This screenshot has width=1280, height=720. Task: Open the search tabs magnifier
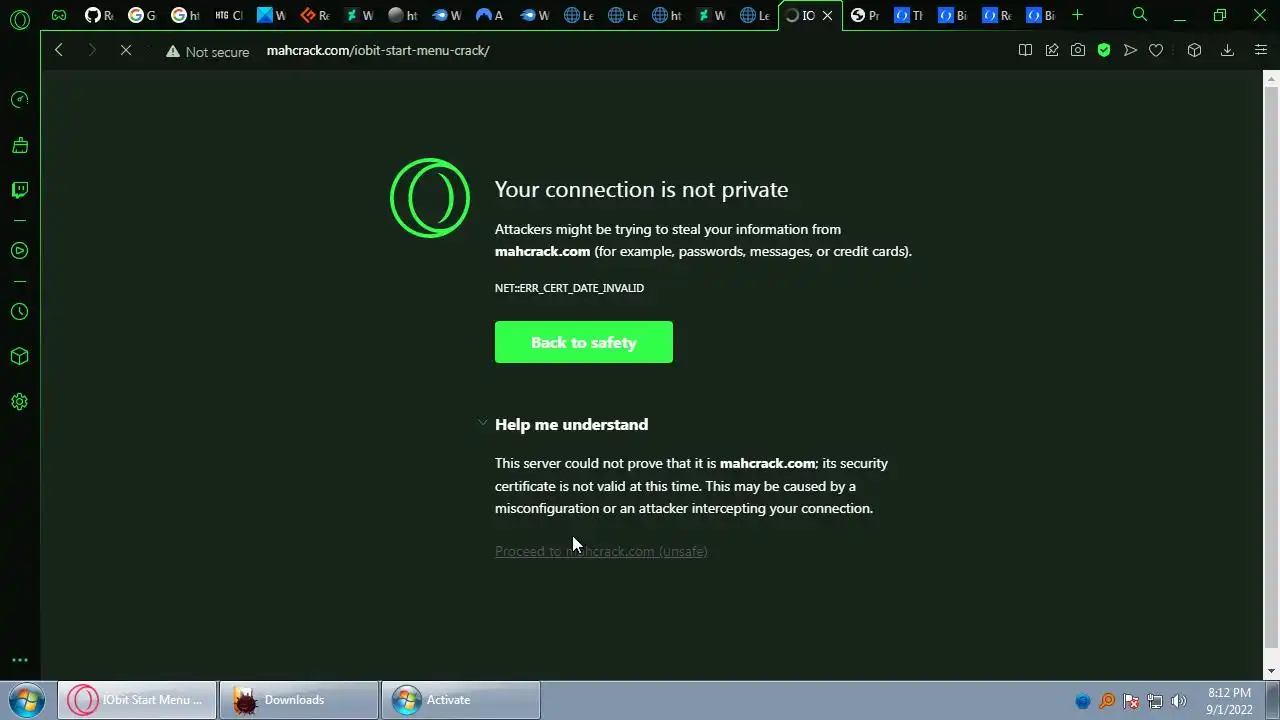coord(1140,15)
